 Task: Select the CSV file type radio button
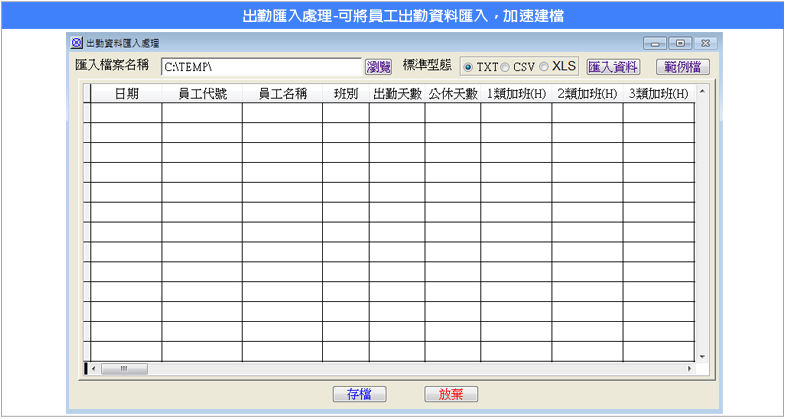click(505, 67)
